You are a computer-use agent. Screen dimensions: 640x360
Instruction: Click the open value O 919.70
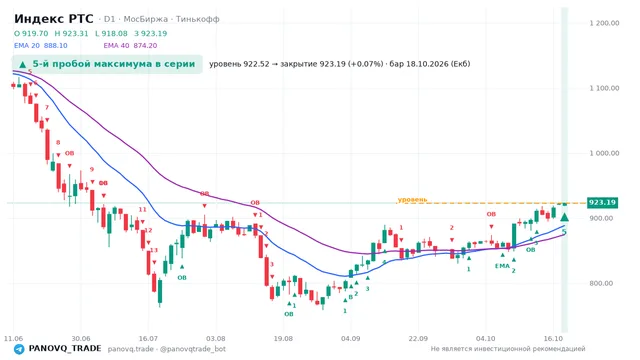pos(31,33)
